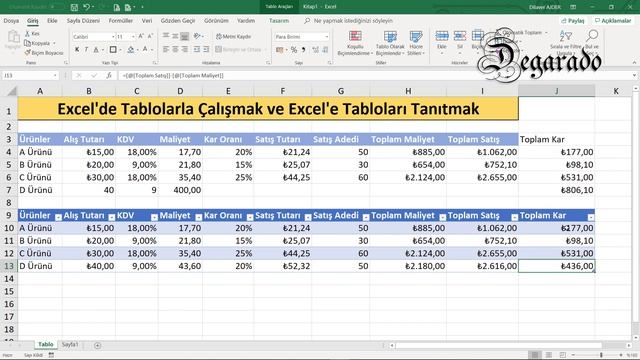Click Tablo Olarak Biçimlendir icon
Image resolution: width=640 pixels, height=360 pixels.
coord(390,36)
